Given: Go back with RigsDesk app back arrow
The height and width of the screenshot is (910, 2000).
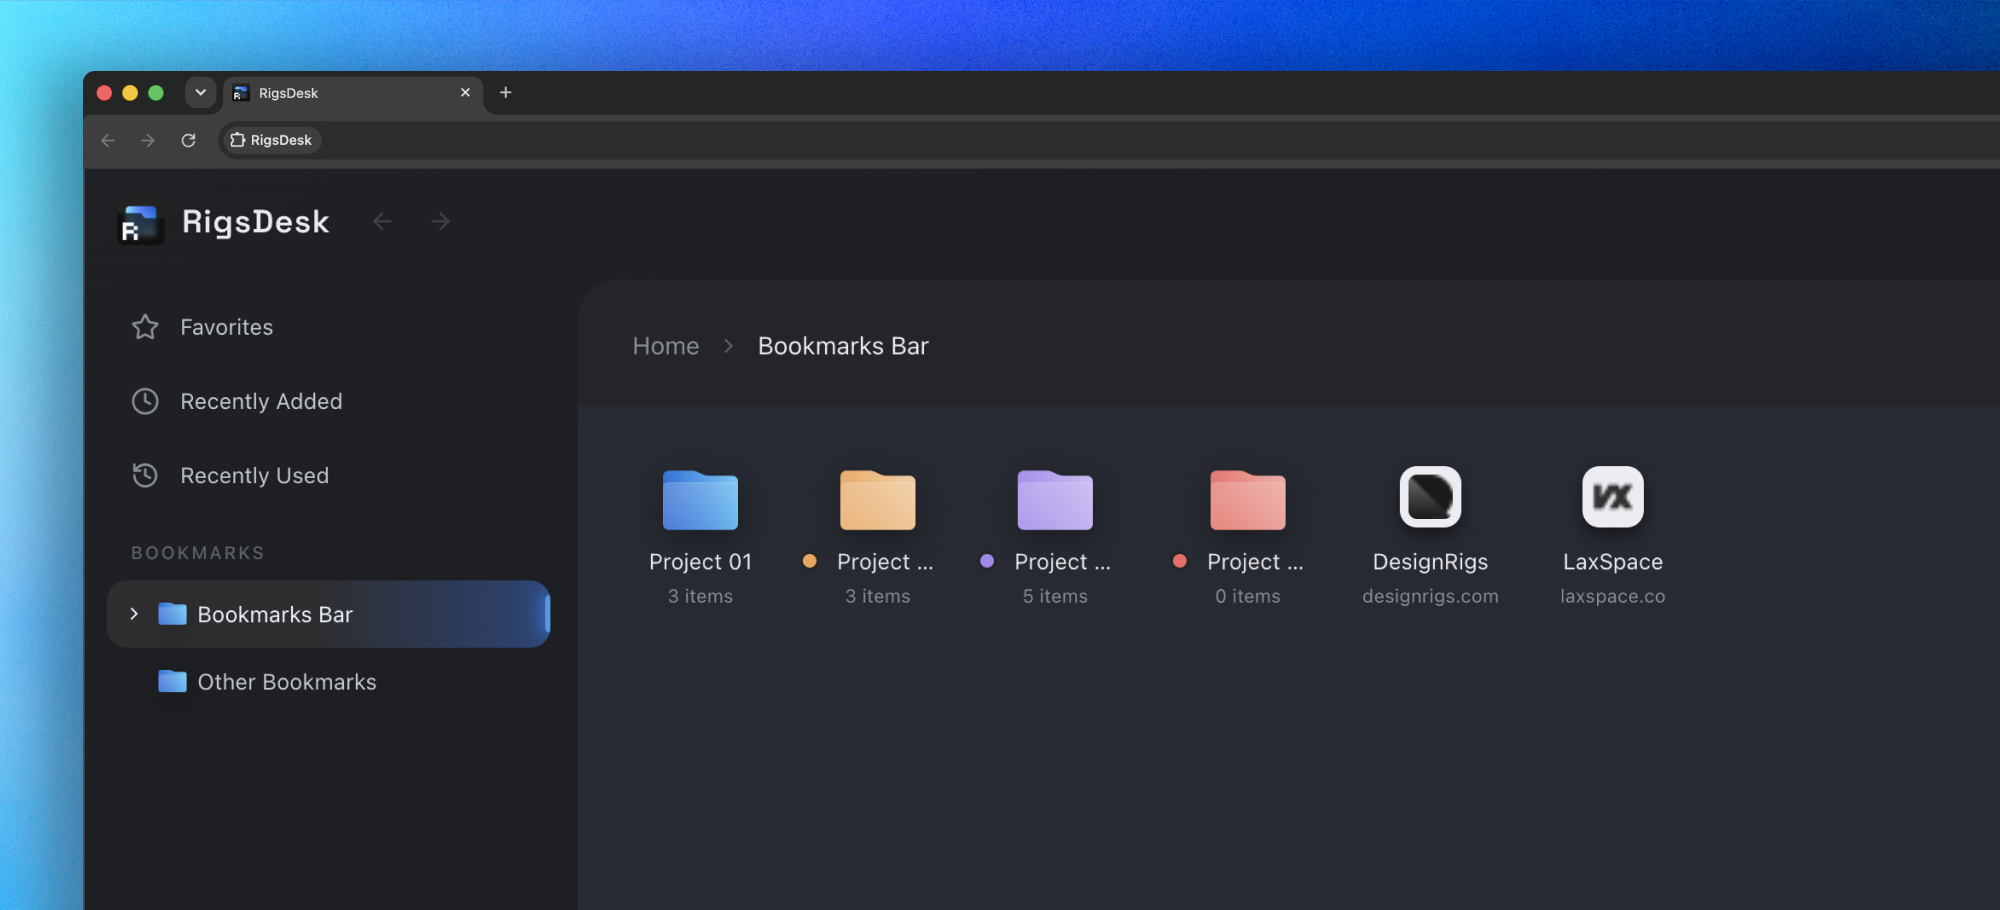Looking at the screenshot, I should [382, 221].
